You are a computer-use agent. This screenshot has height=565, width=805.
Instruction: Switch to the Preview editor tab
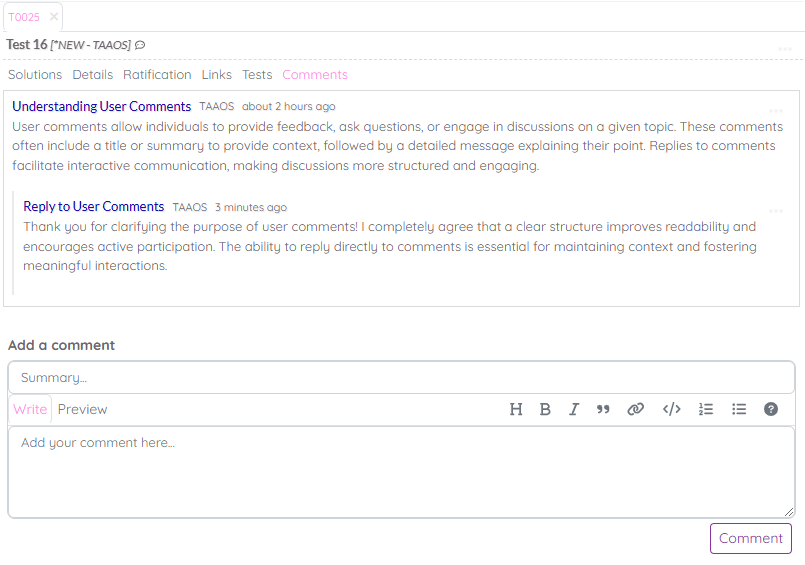(82, 409)
